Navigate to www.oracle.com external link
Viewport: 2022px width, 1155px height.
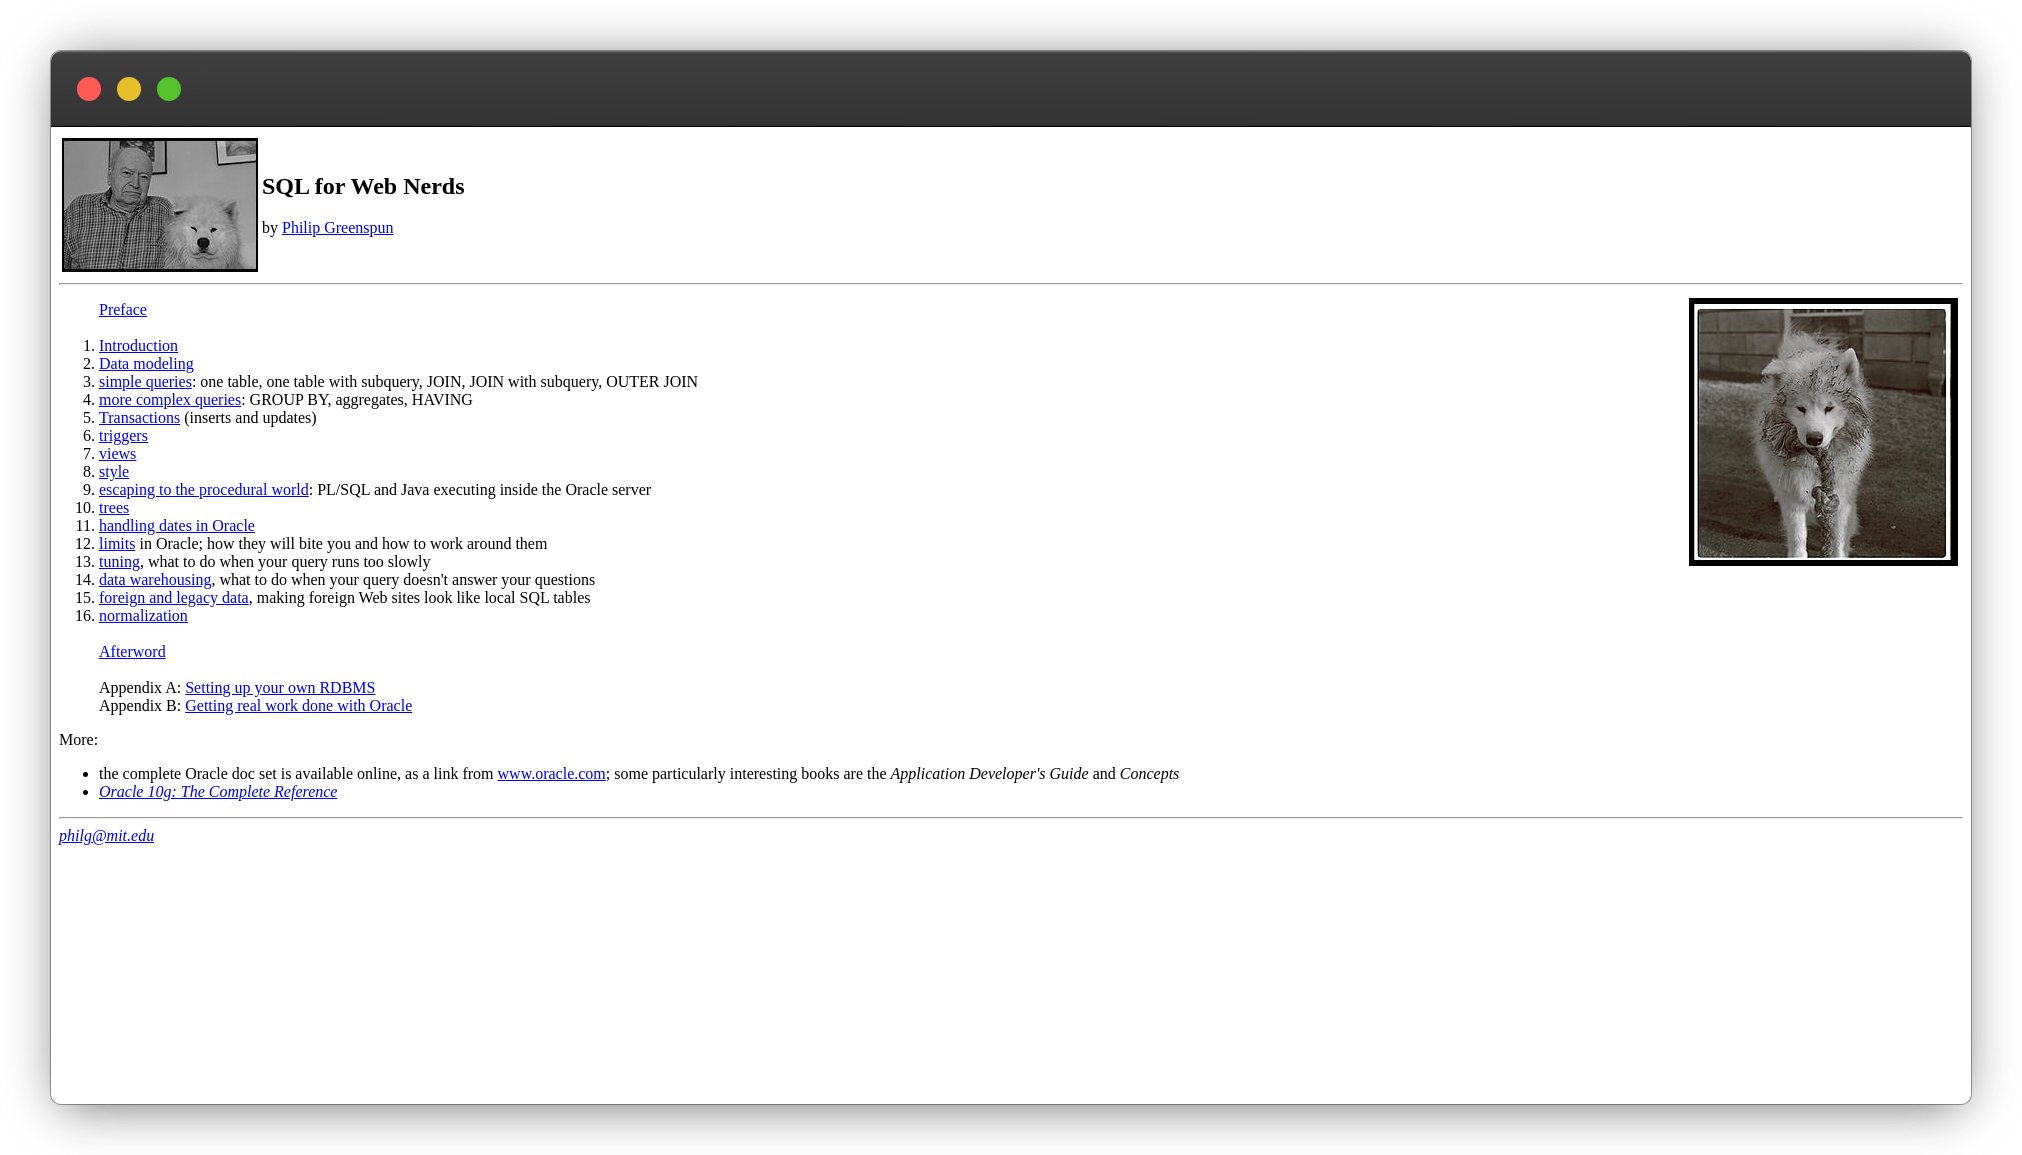tap(551, 773)
